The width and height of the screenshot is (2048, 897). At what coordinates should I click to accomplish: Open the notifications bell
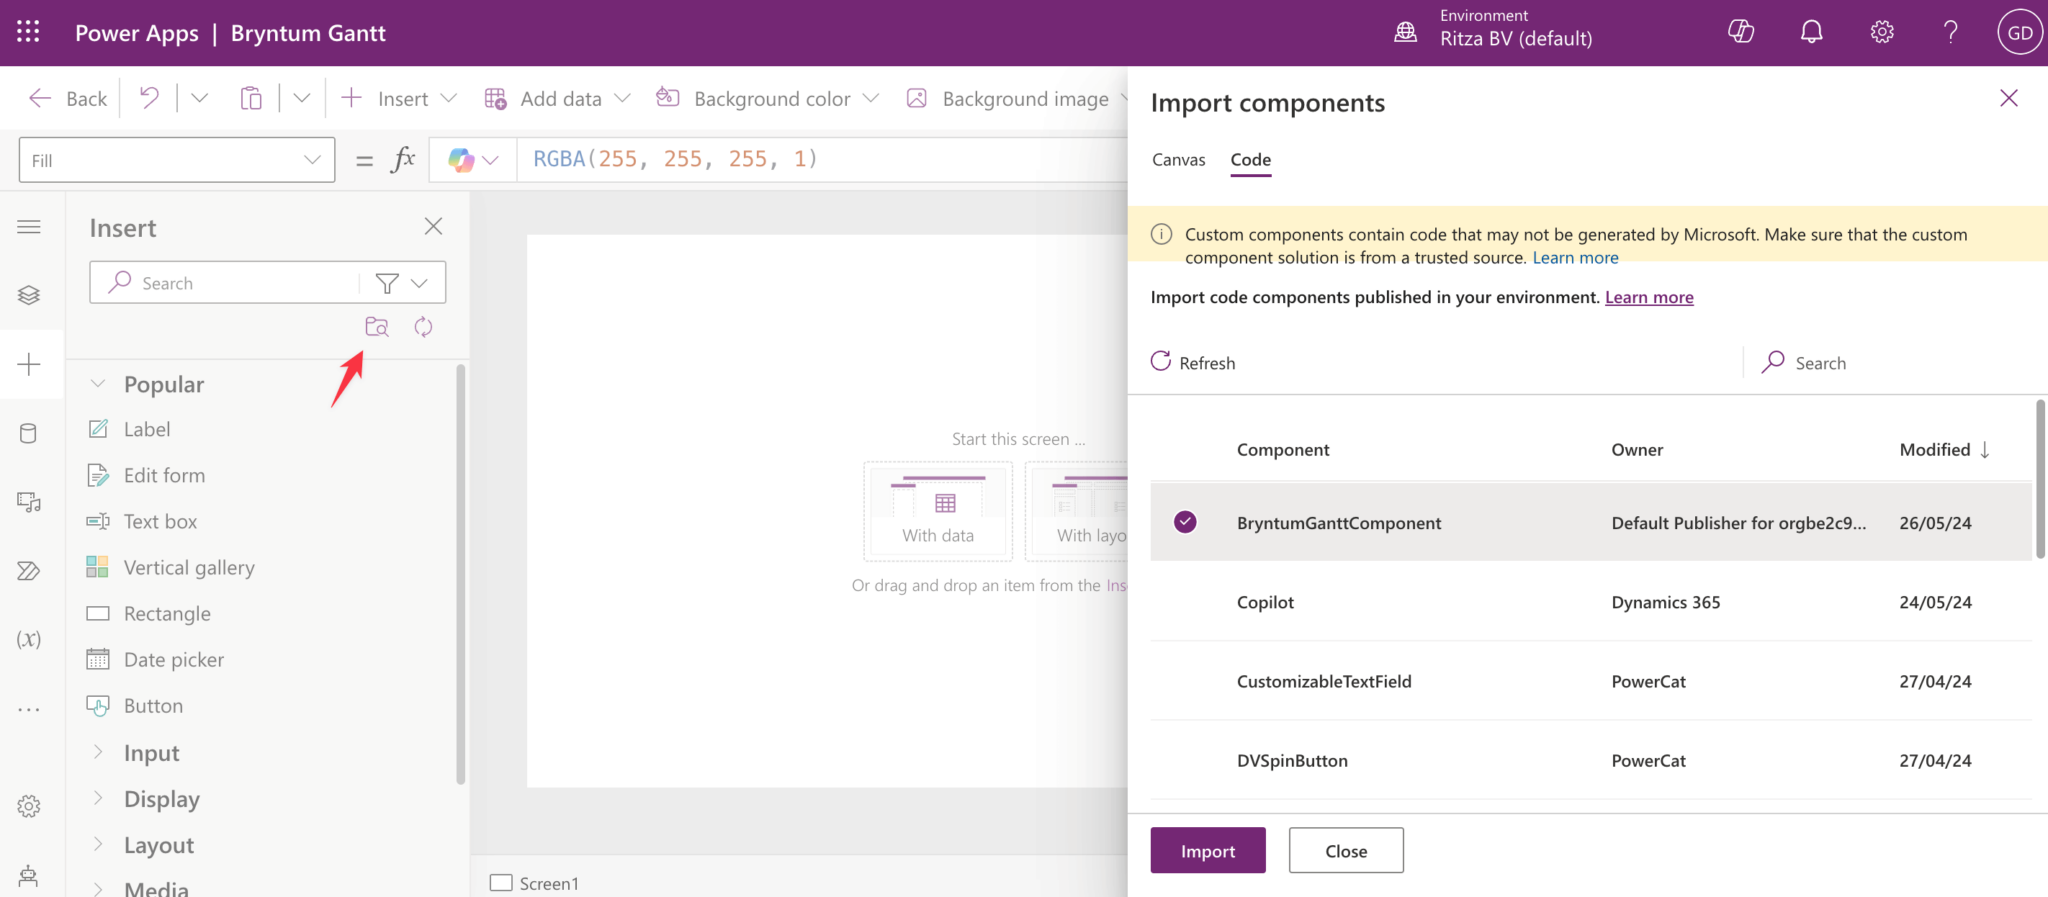pos(1811,32)
